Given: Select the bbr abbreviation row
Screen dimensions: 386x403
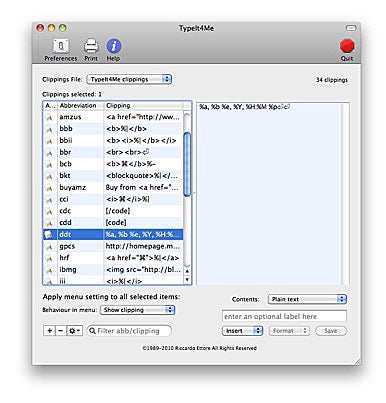Looking at the screenshot, I should pos(113,152).
